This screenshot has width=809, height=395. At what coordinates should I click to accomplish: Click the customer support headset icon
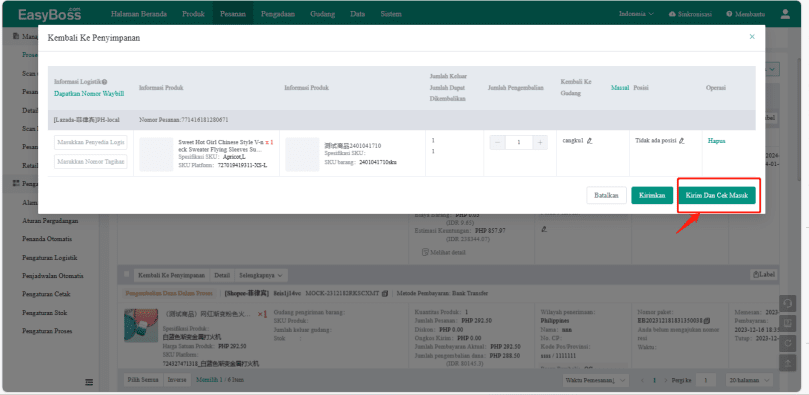(787, 304)
